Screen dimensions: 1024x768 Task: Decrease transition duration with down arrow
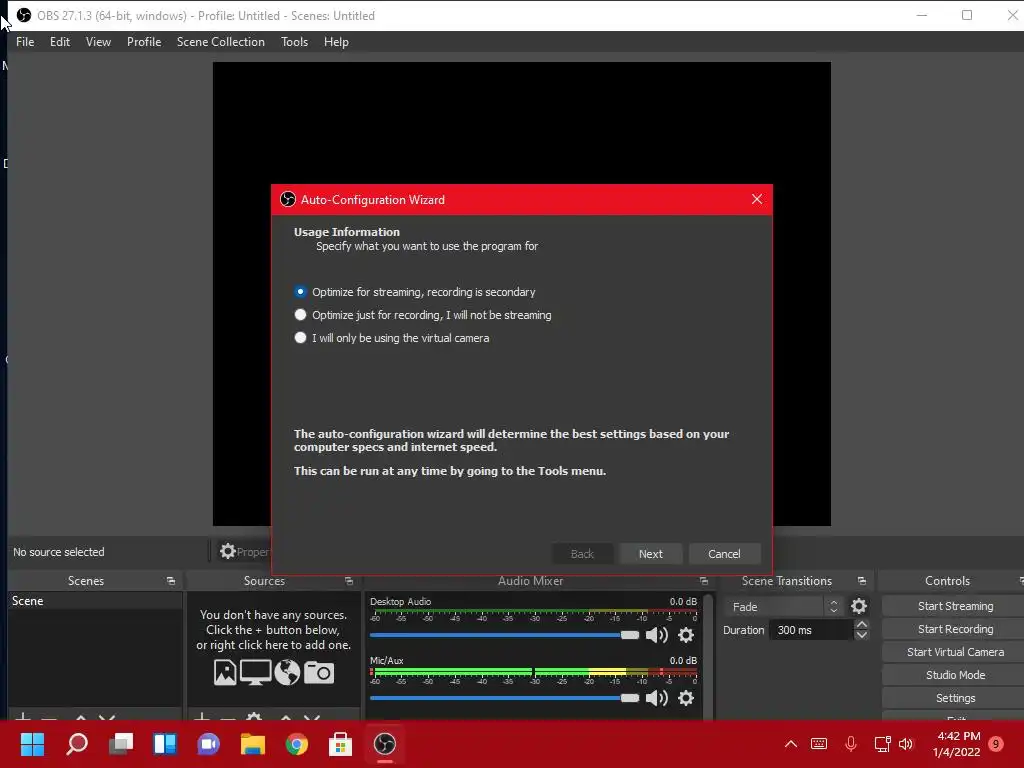click(861, 635)
